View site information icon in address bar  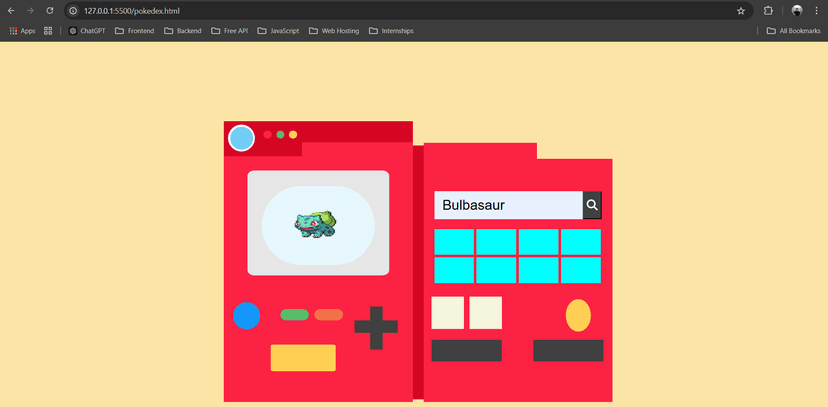pyautogui.click(x=73, y=11)
